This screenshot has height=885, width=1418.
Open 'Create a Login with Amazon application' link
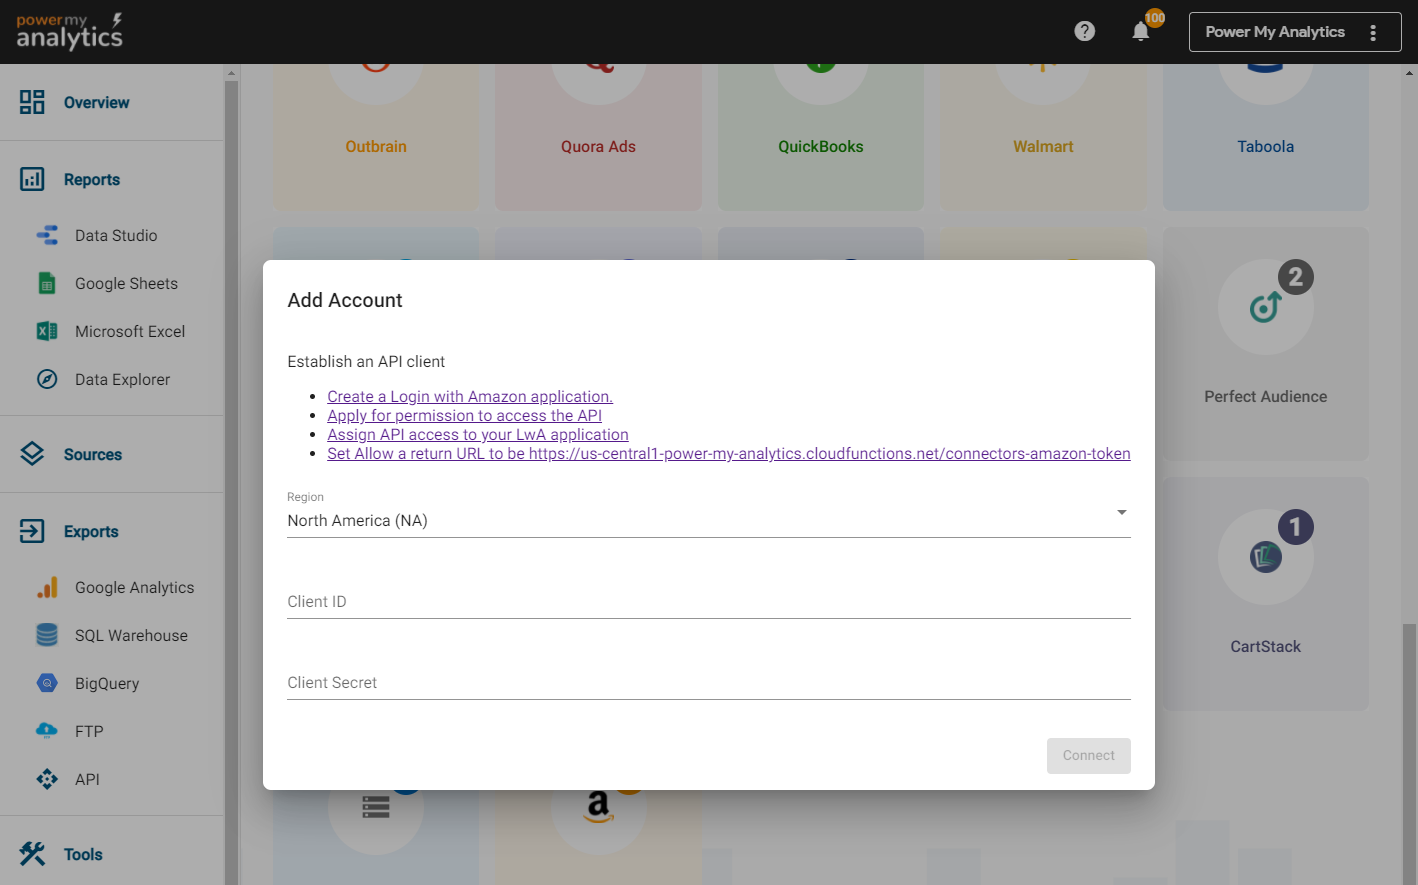tap(470, 397)
